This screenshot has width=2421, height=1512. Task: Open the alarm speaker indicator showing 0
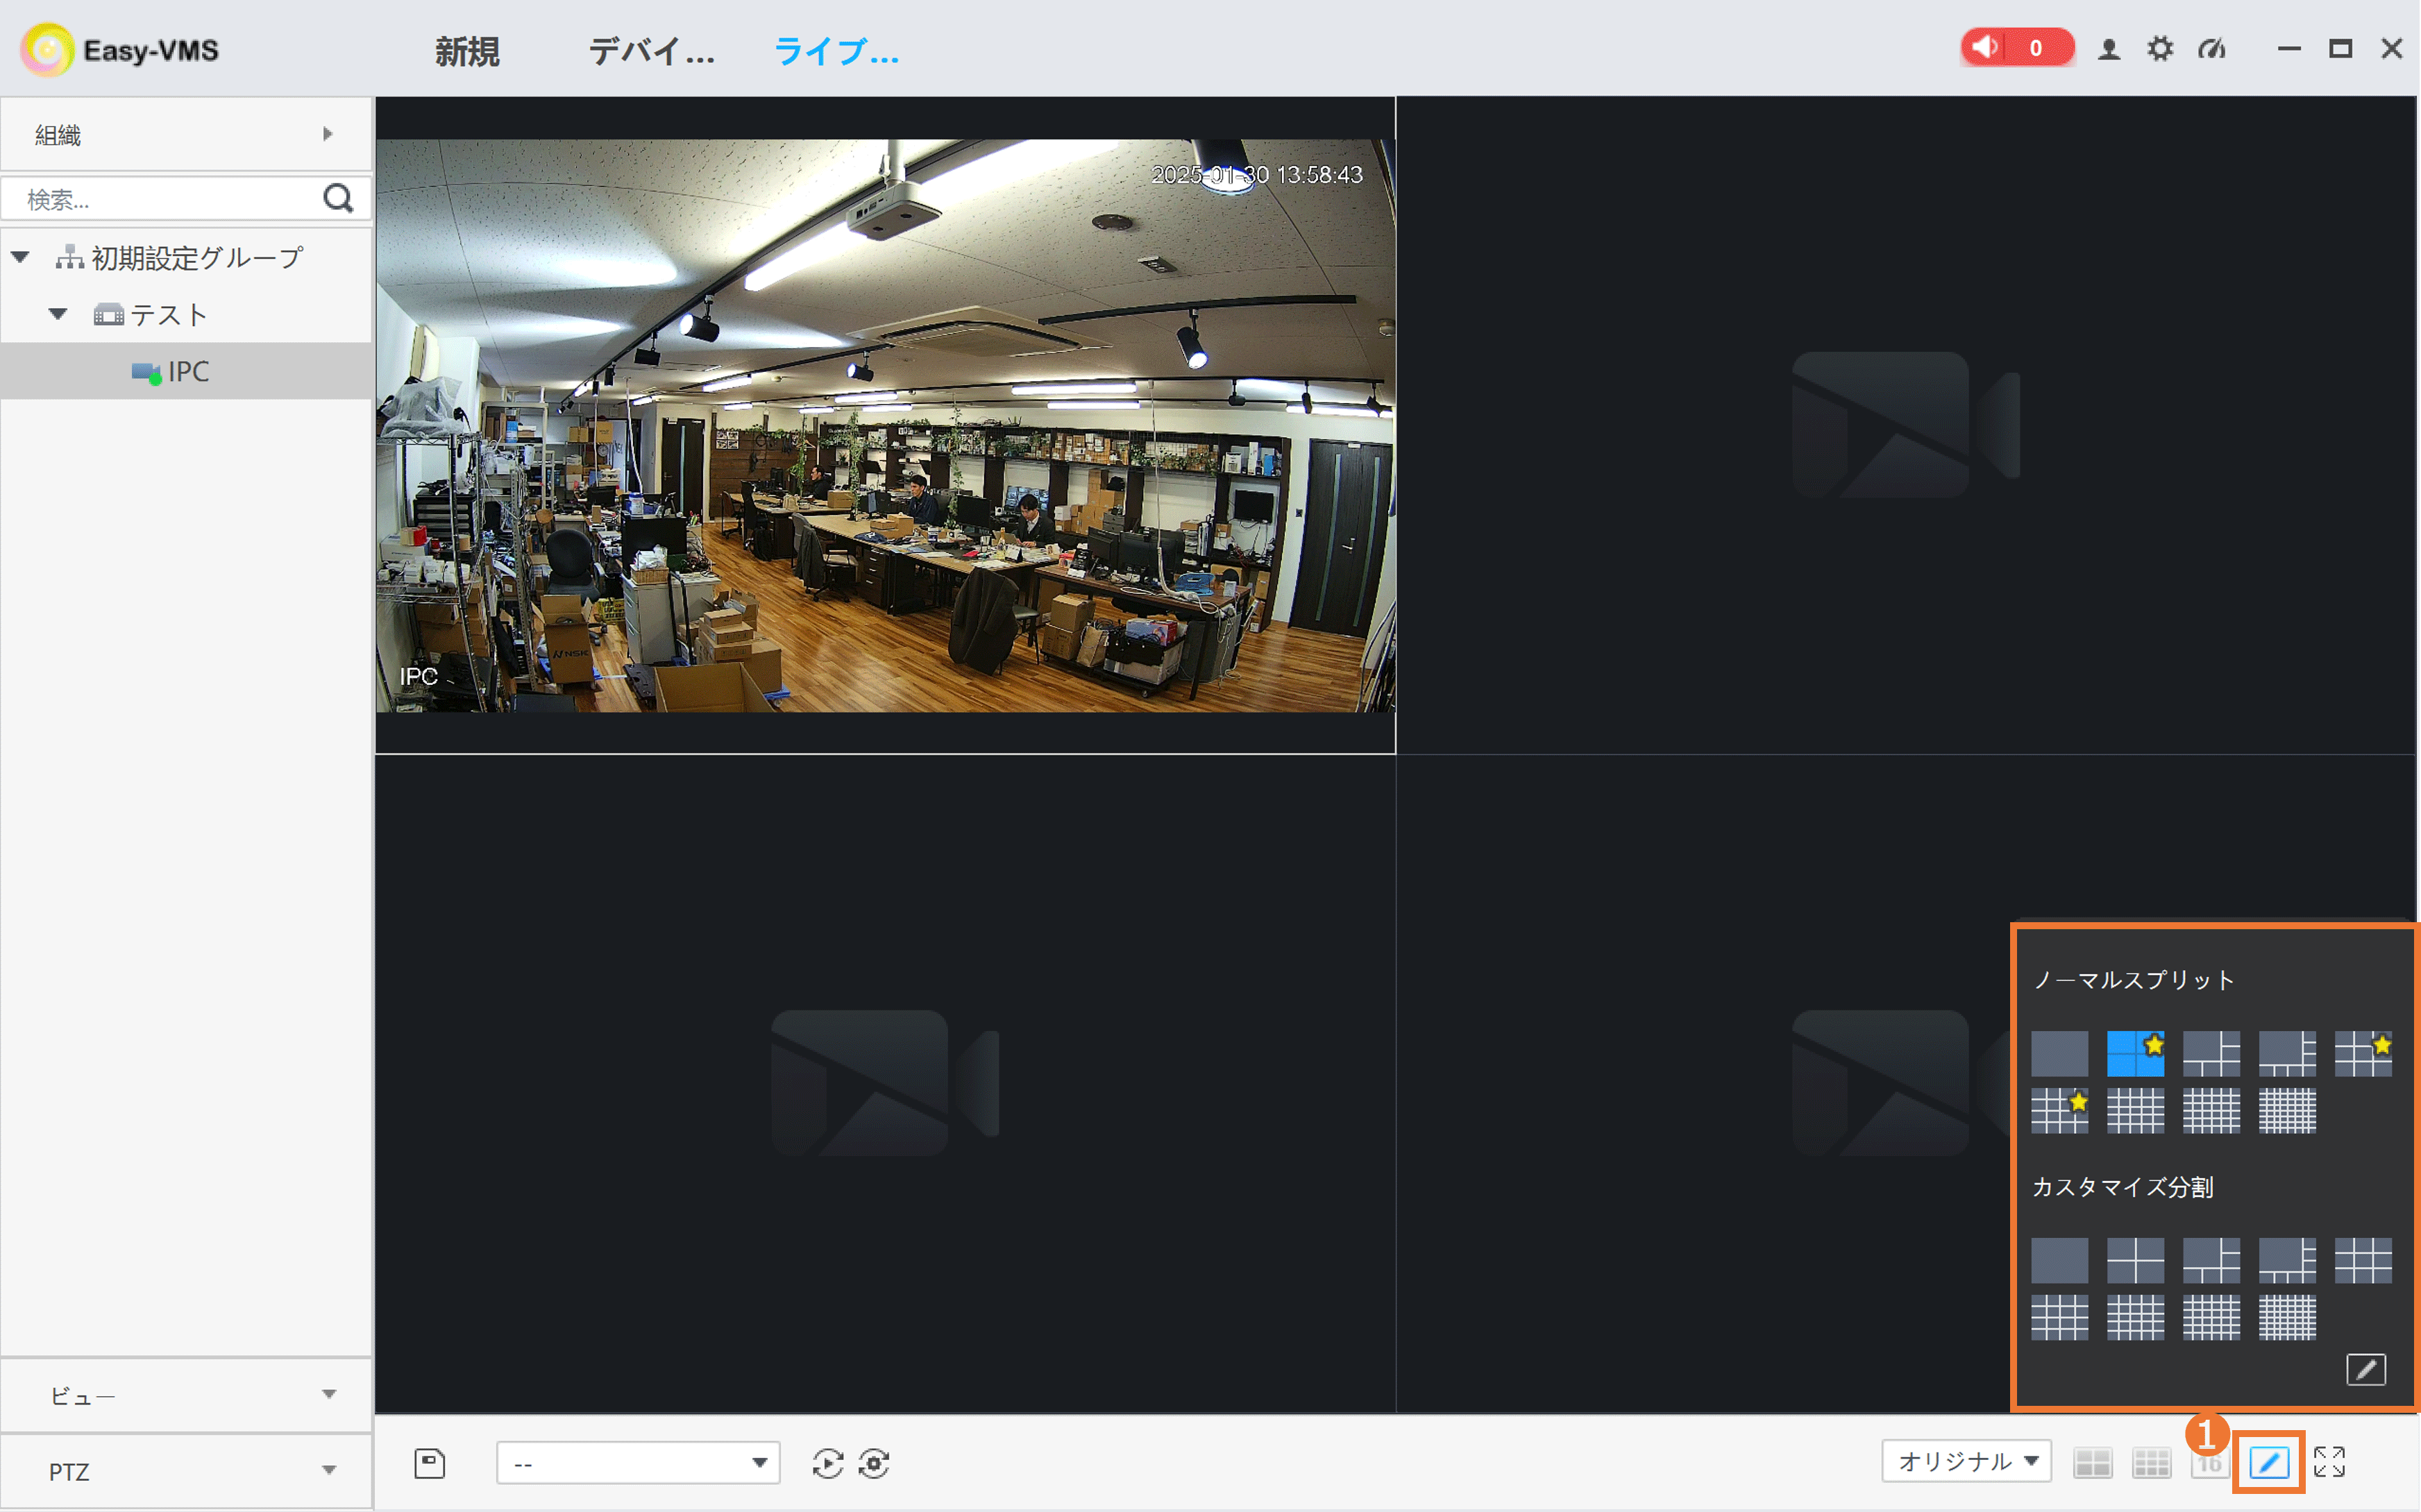pyautogui.click(x=2017, y=47)
